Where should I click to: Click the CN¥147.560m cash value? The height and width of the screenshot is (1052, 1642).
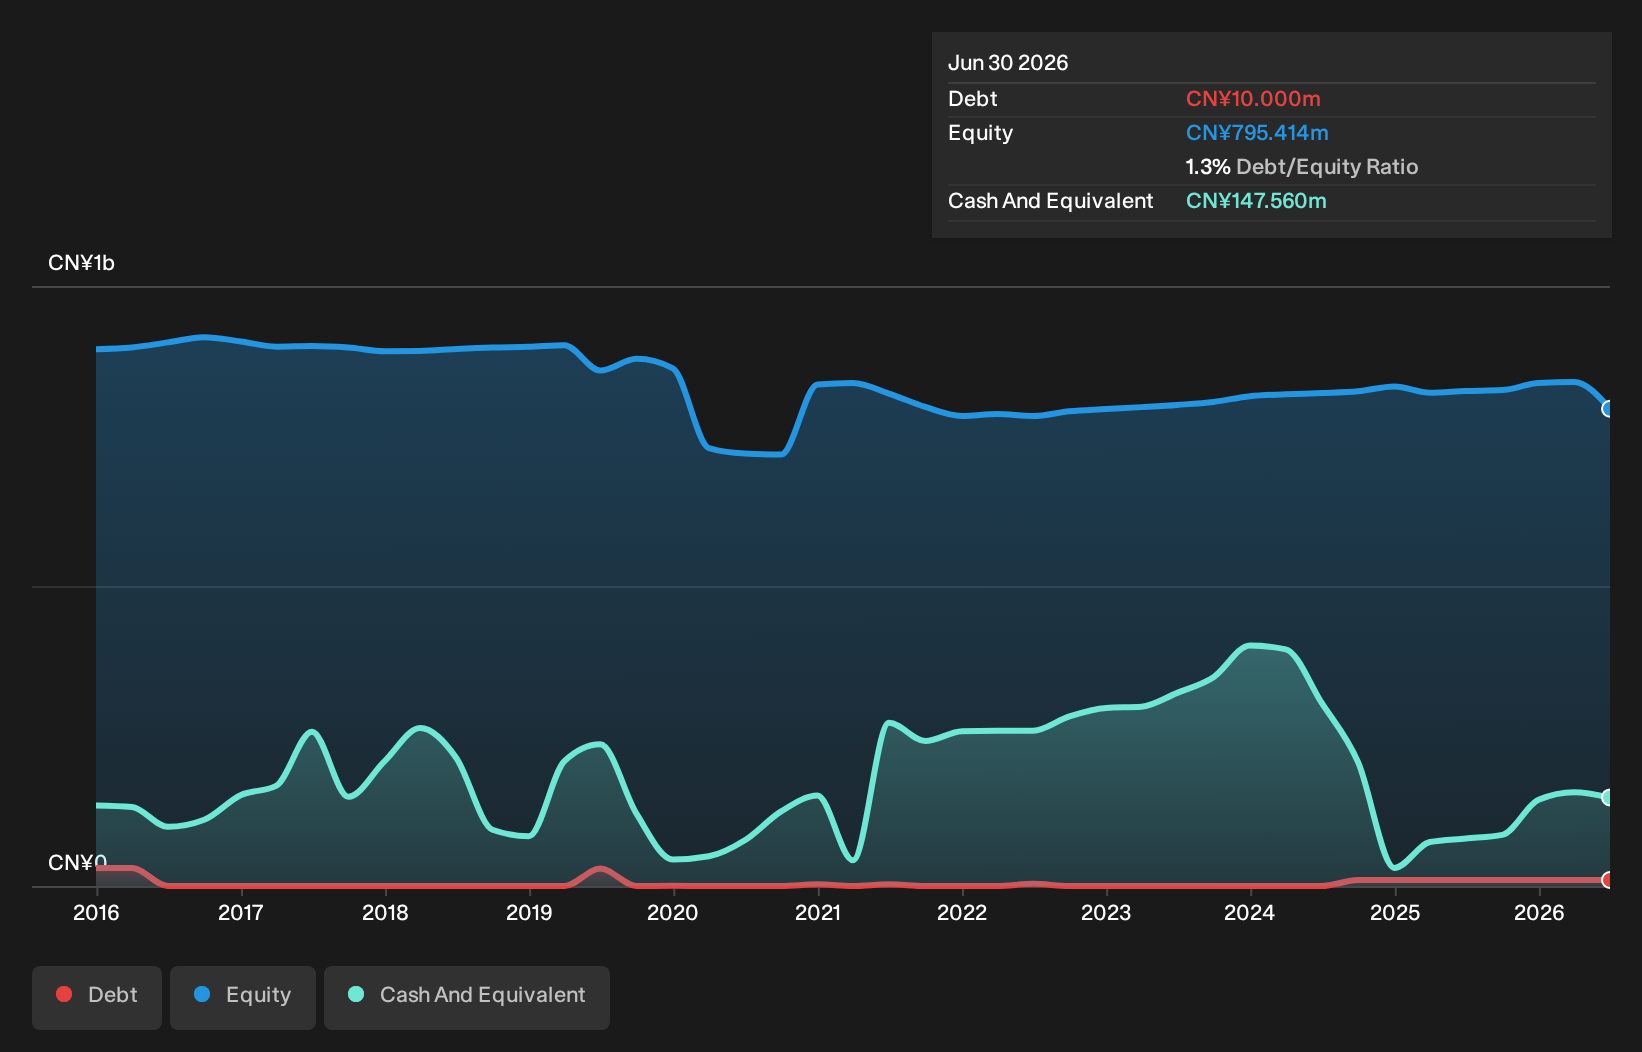[x=1256, y=201]
